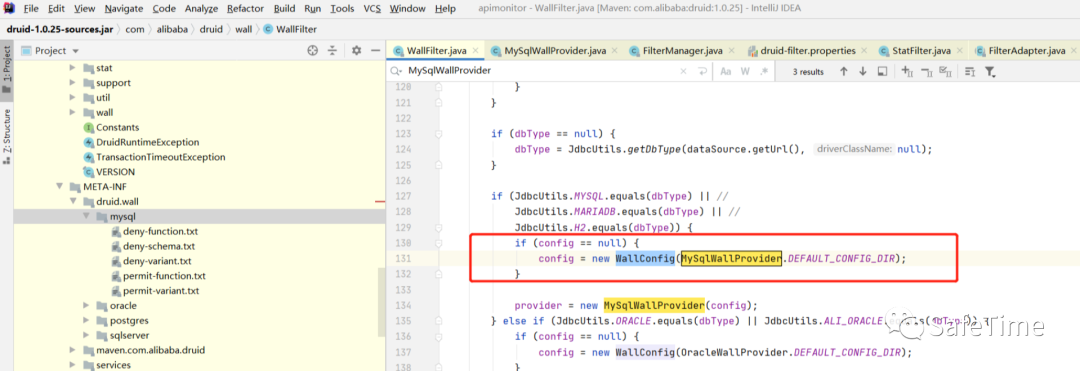
Task: Switch to FilterAdapter.java tab
Action: [1026, 51]
